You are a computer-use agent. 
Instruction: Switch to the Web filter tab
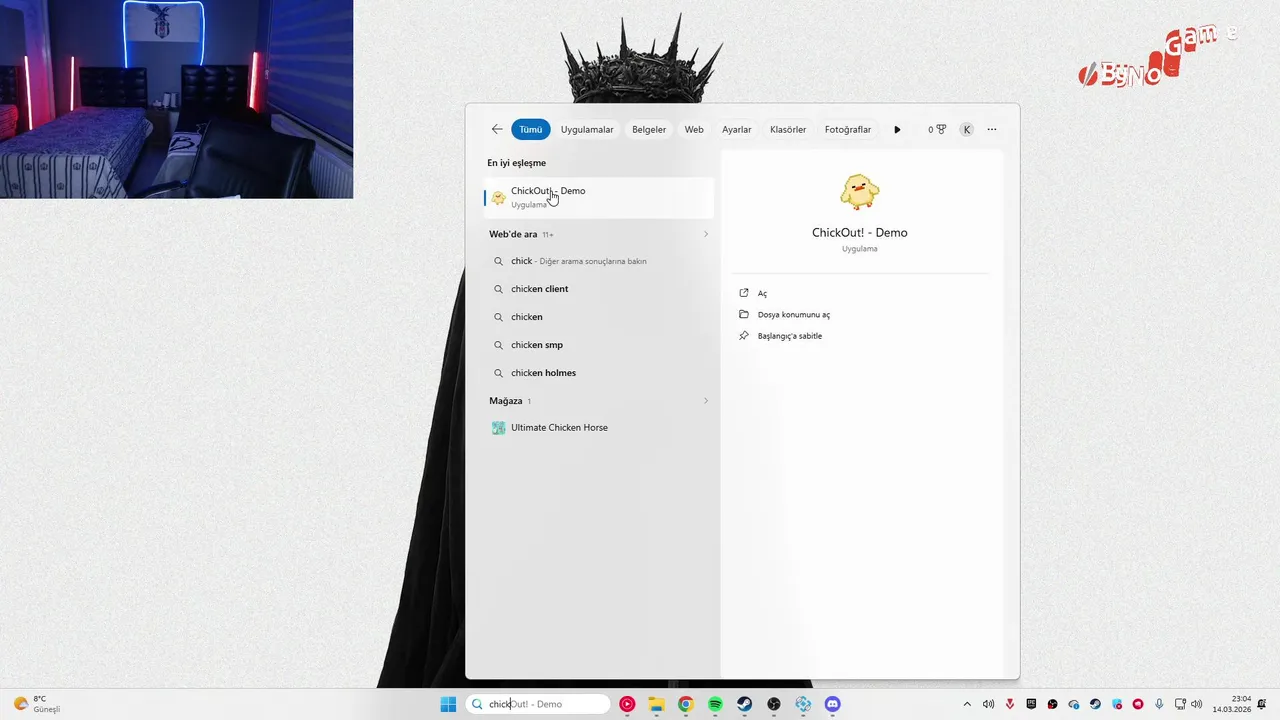tap(694, 129)
